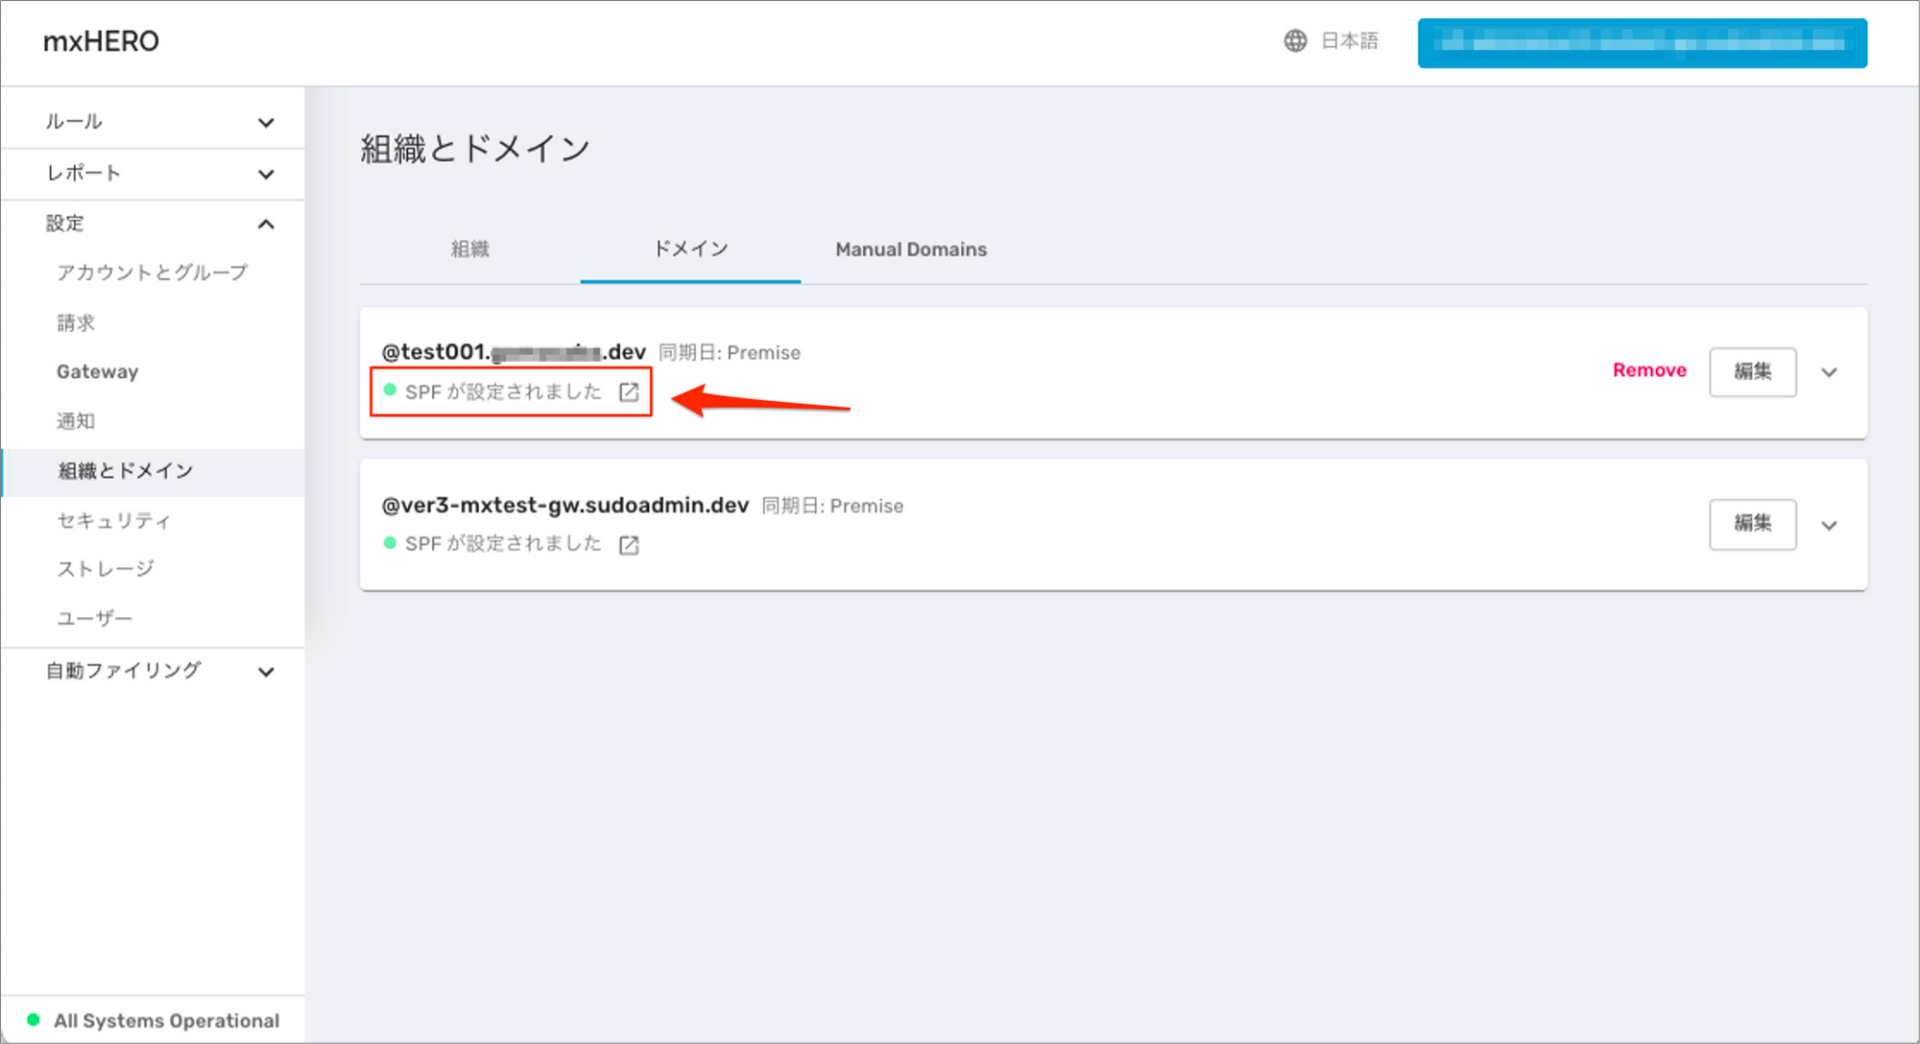Click All Systems Operational status link
This screenshot has height=1044, width=1920.
167,1021
